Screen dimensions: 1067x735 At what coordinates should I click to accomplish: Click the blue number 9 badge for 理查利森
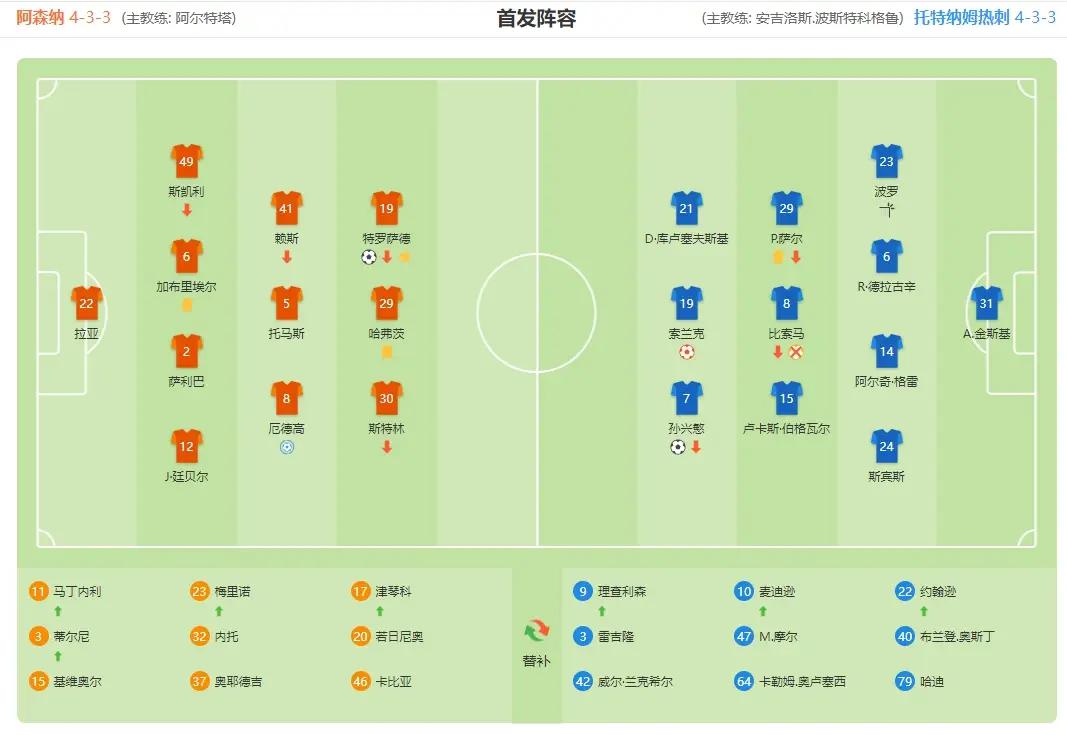tap(582, 591)
